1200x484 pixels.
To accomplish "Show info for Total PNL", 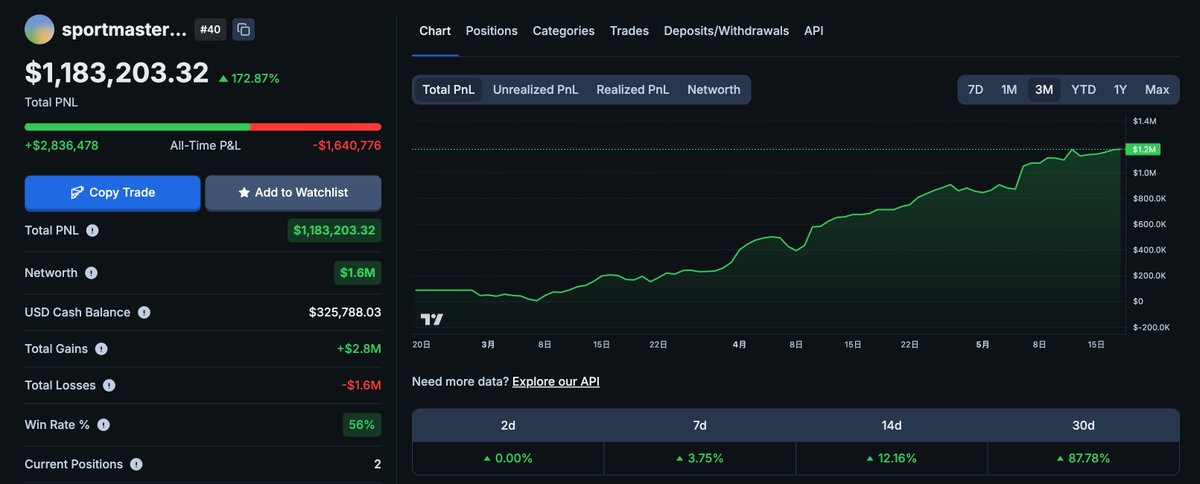I will [x=92, y=230].
